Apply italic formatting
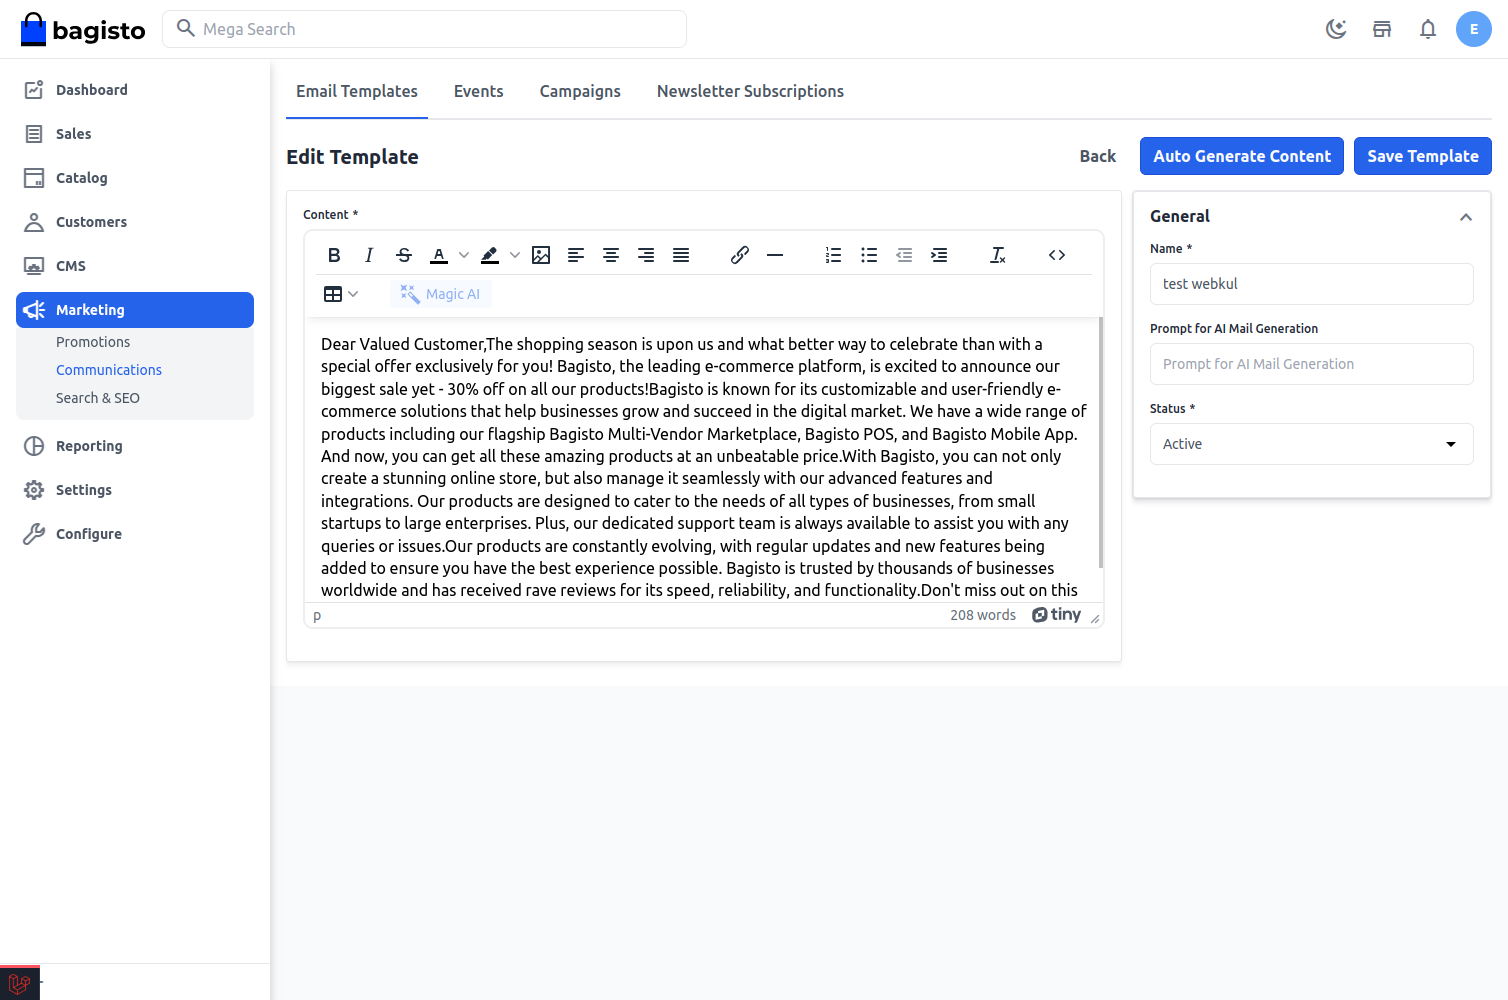Viewport: 1508px width, 1000px height. coord(369,255)
